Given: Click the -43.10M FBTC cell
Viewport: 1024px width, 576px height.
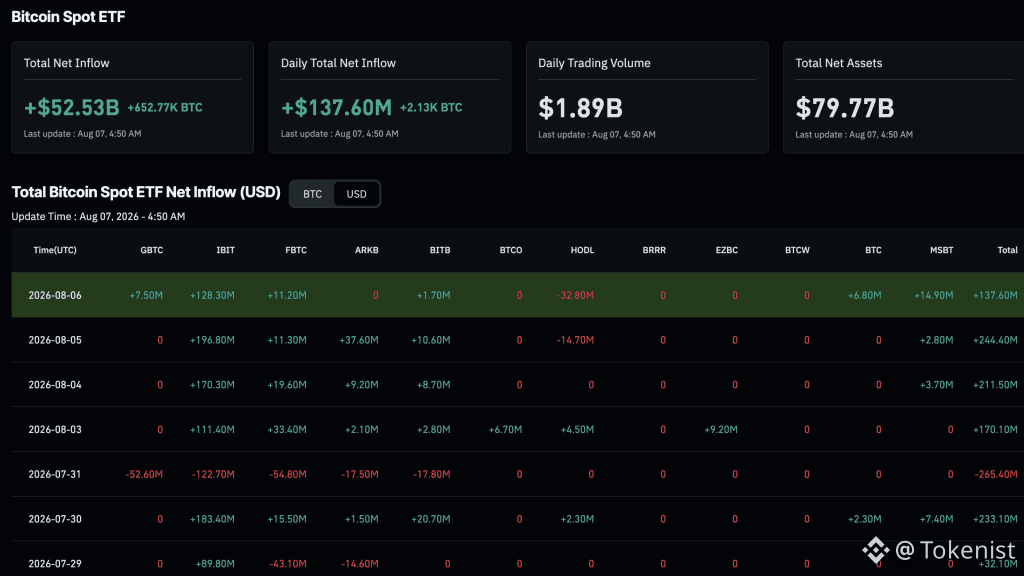Looking at the screenshot, I should pyautogui.click(x=288, y=564).
